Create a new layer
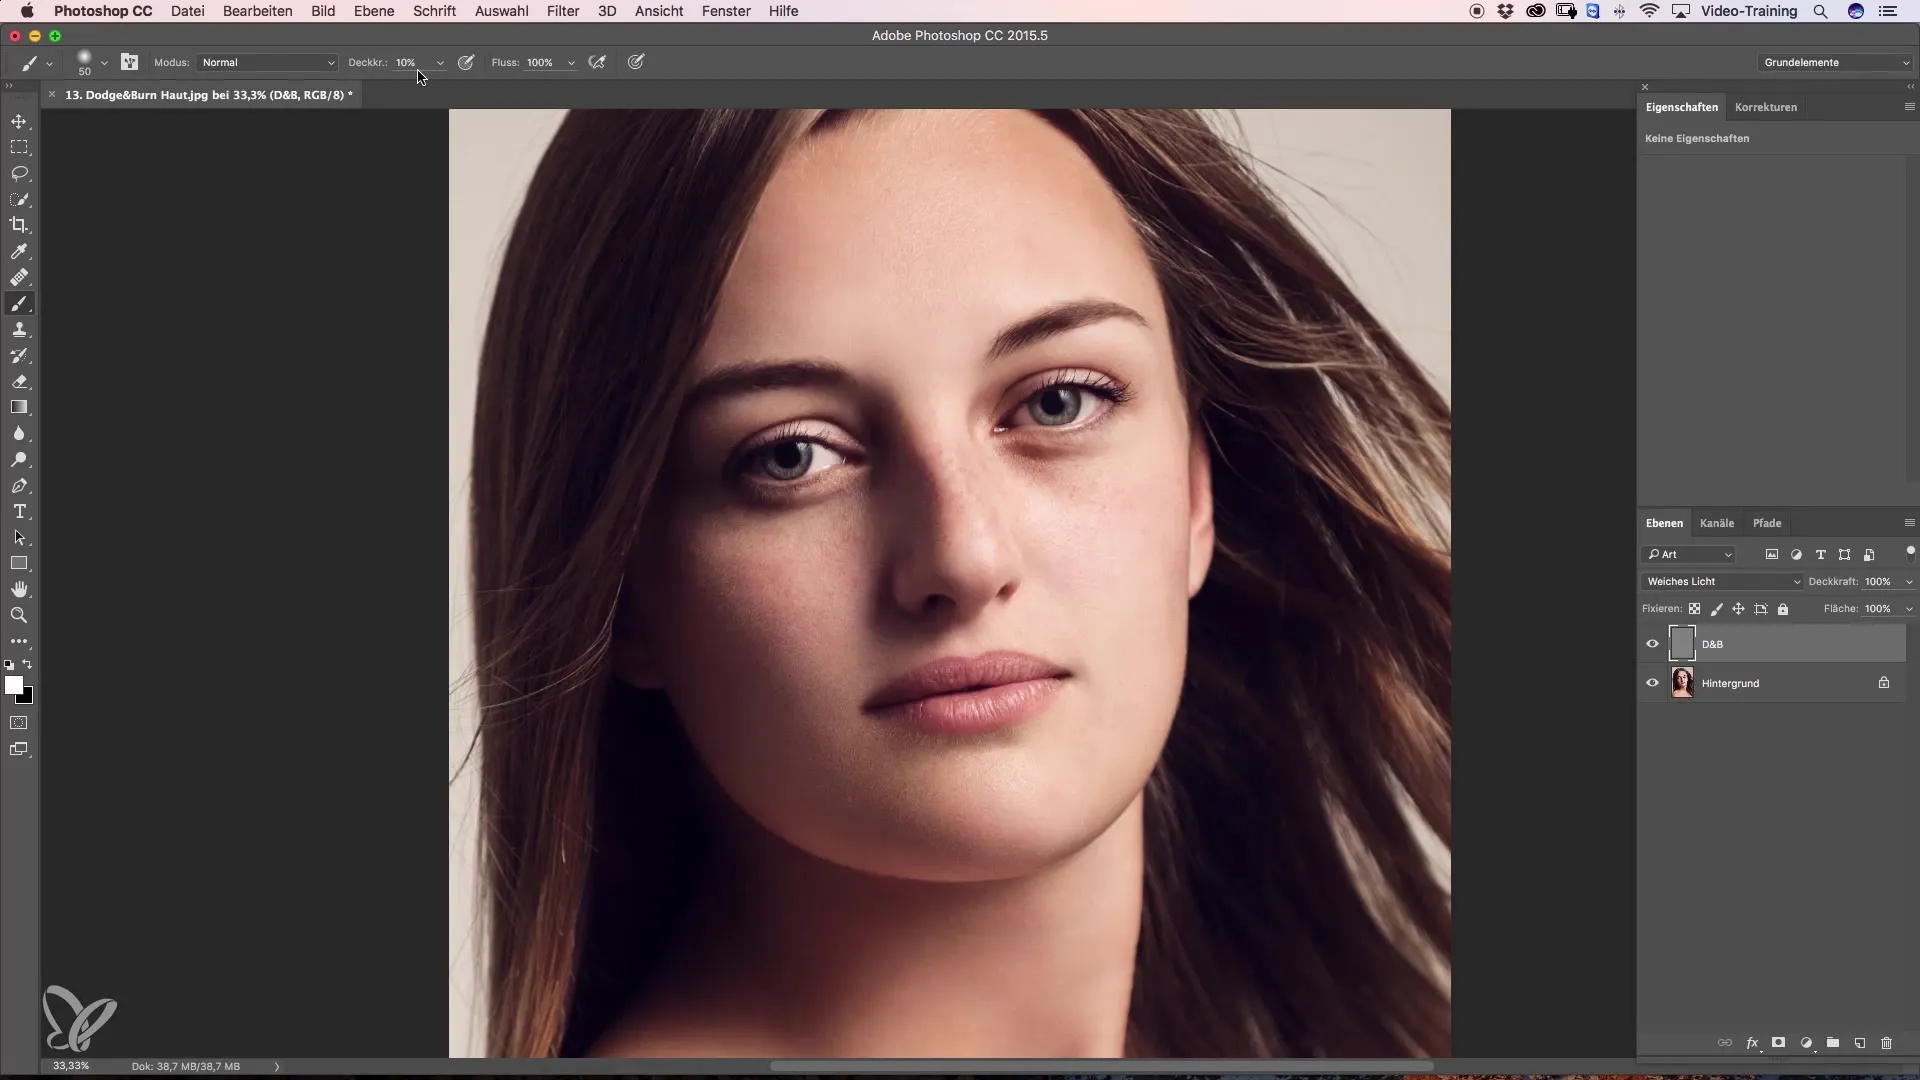 click(x=1860, y=1043)
